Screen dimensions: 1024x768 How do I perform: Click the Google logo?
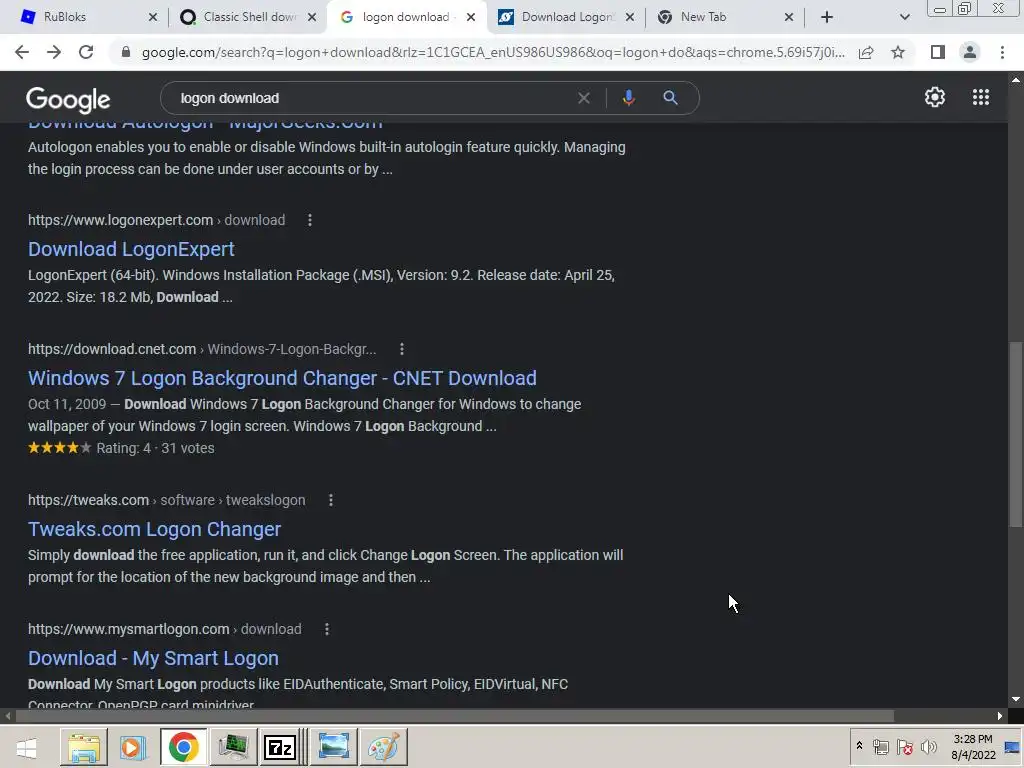[x=68, y=100]
